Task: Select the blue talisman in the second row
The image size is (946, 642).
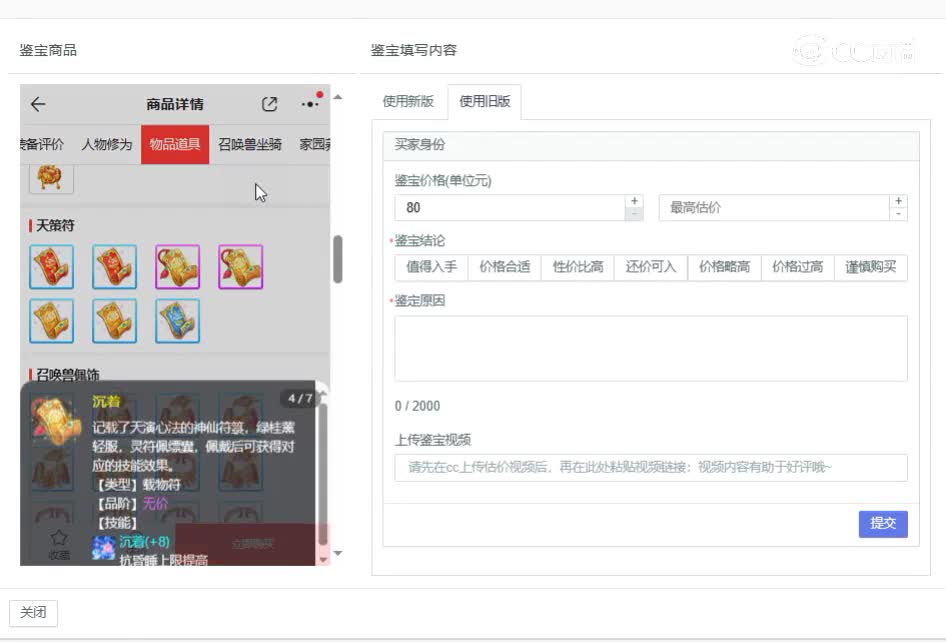Action: click(177, 321)
